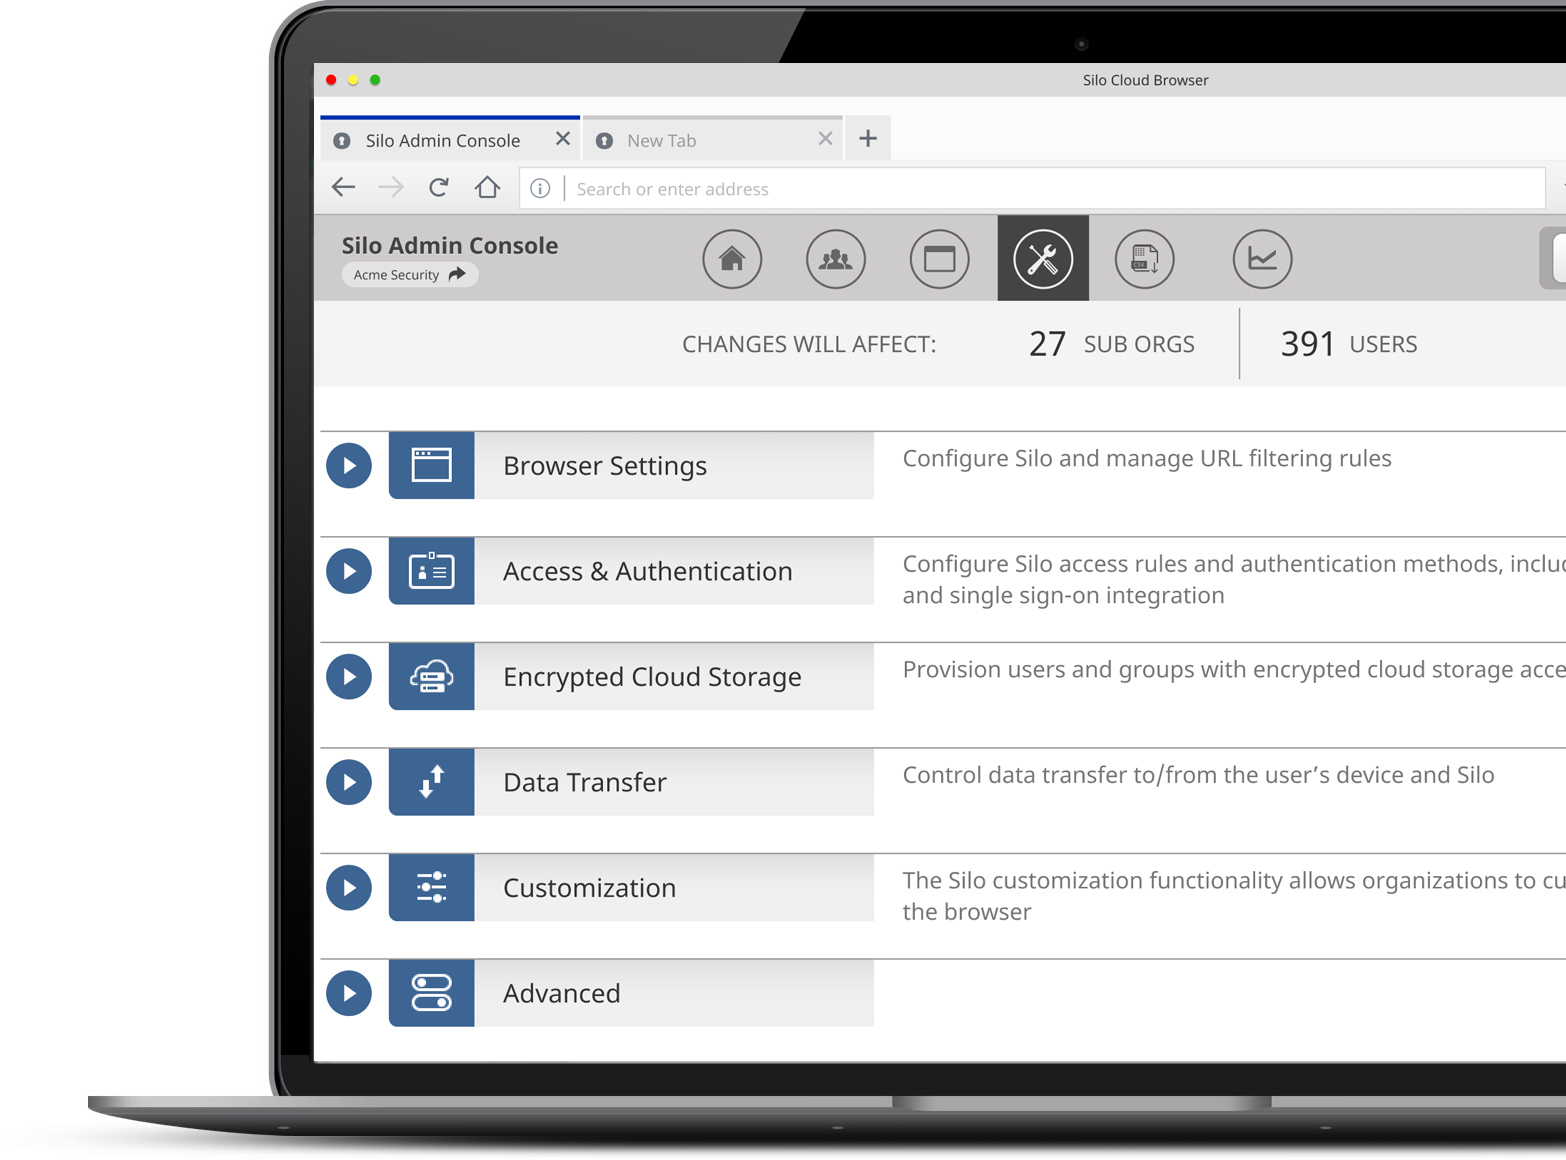Click the Data Transfer arrows icon

431,782
